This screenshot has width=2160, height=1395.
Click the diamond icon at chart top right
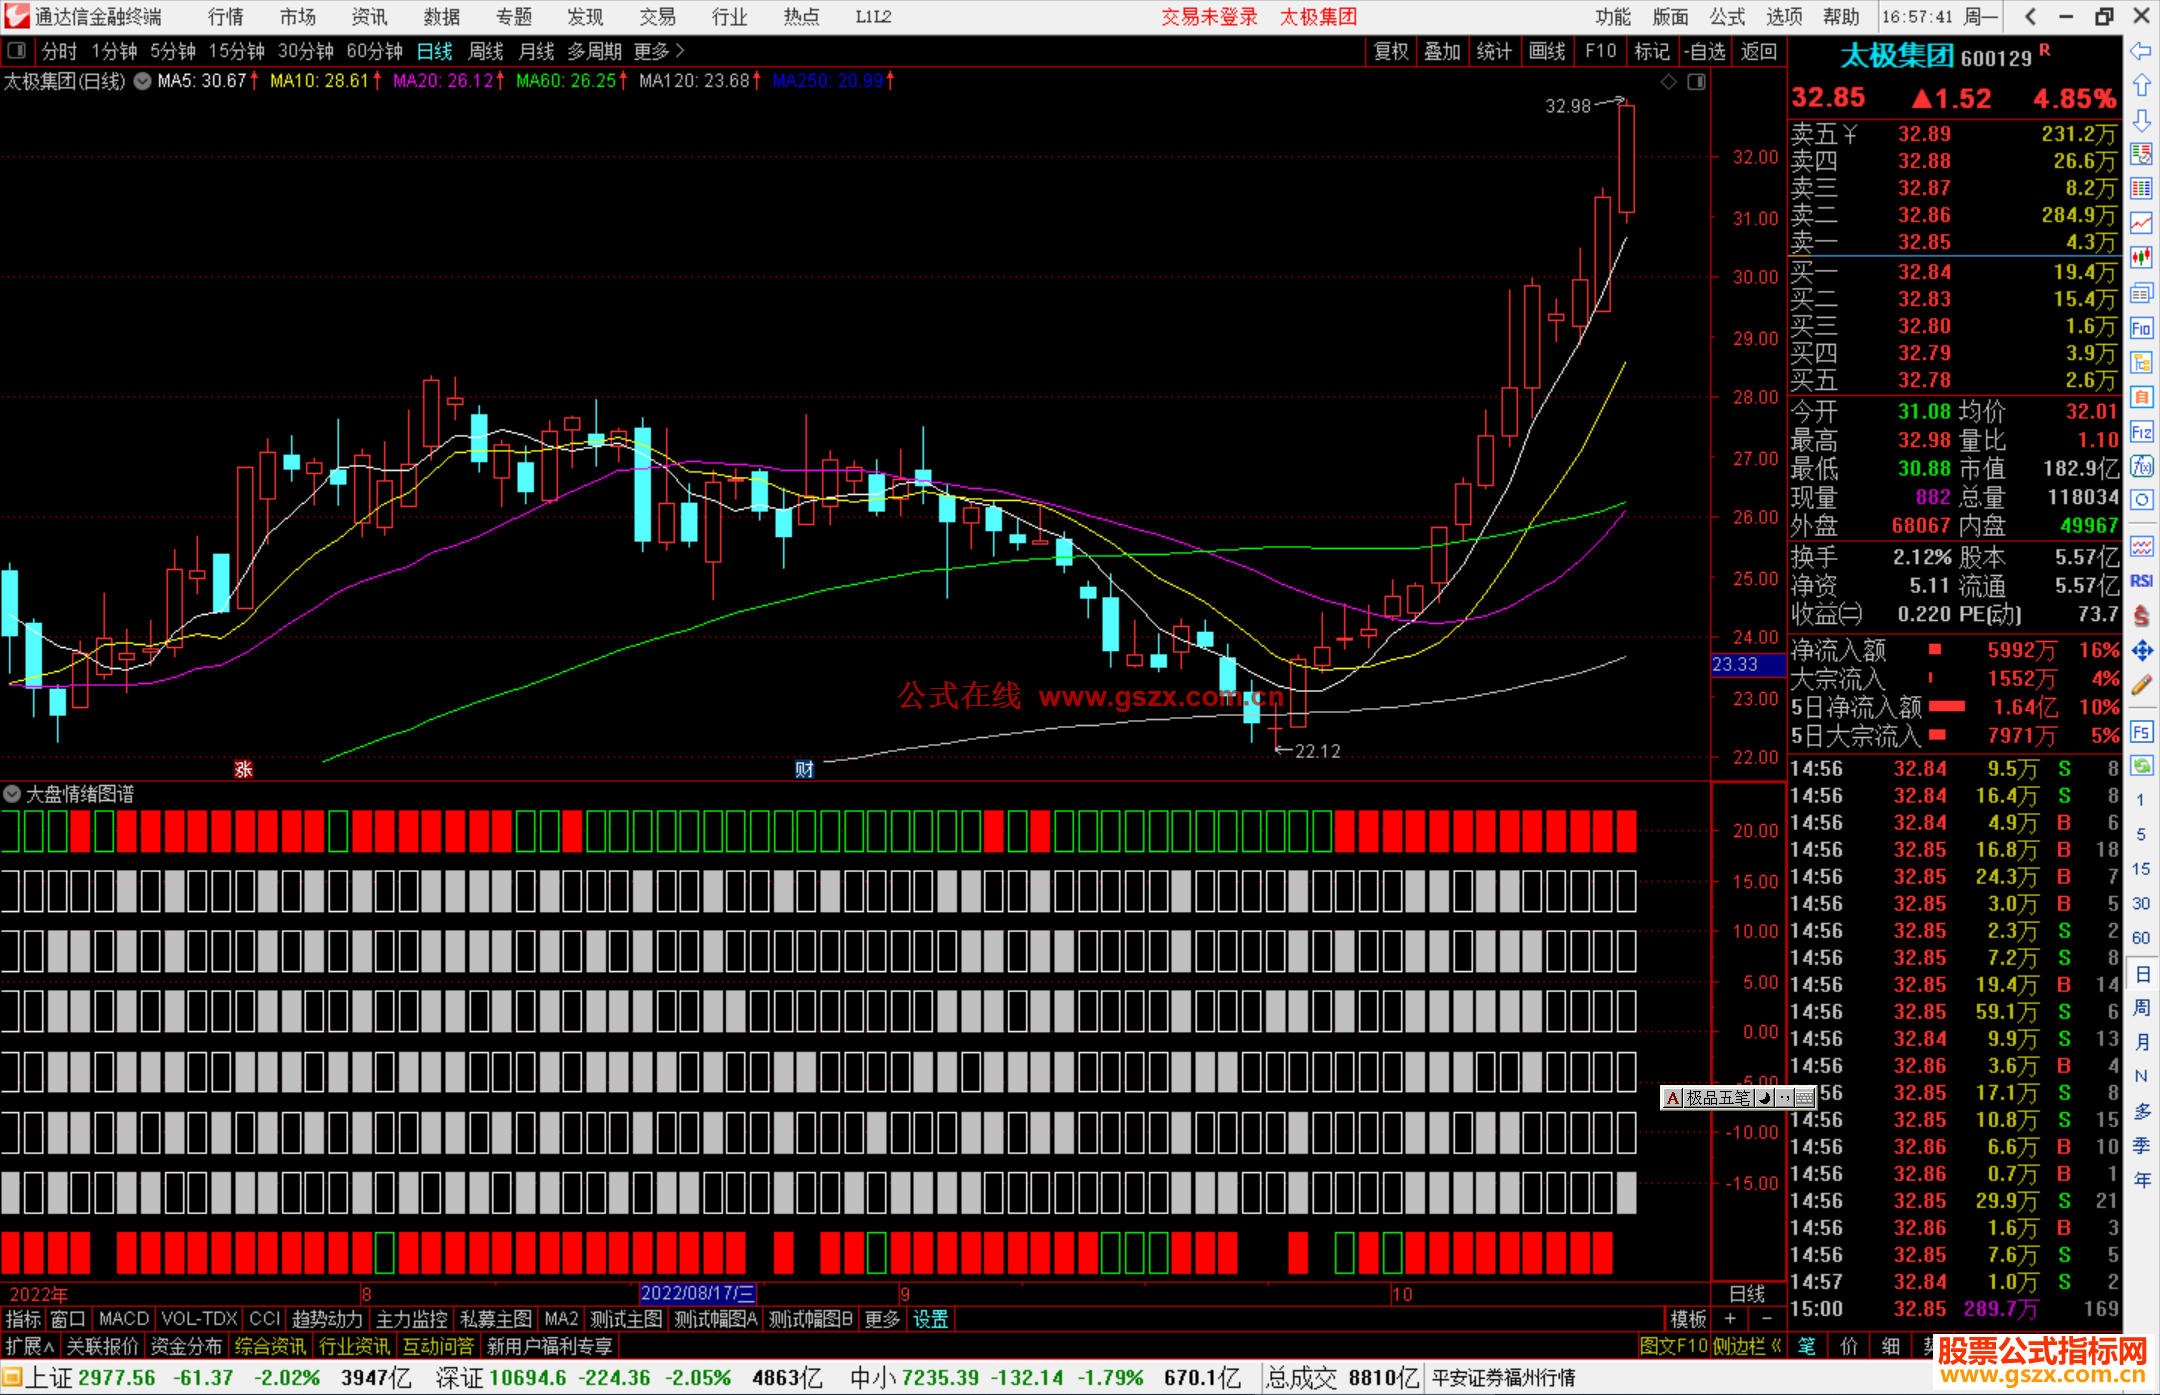tap(1668, 82)
